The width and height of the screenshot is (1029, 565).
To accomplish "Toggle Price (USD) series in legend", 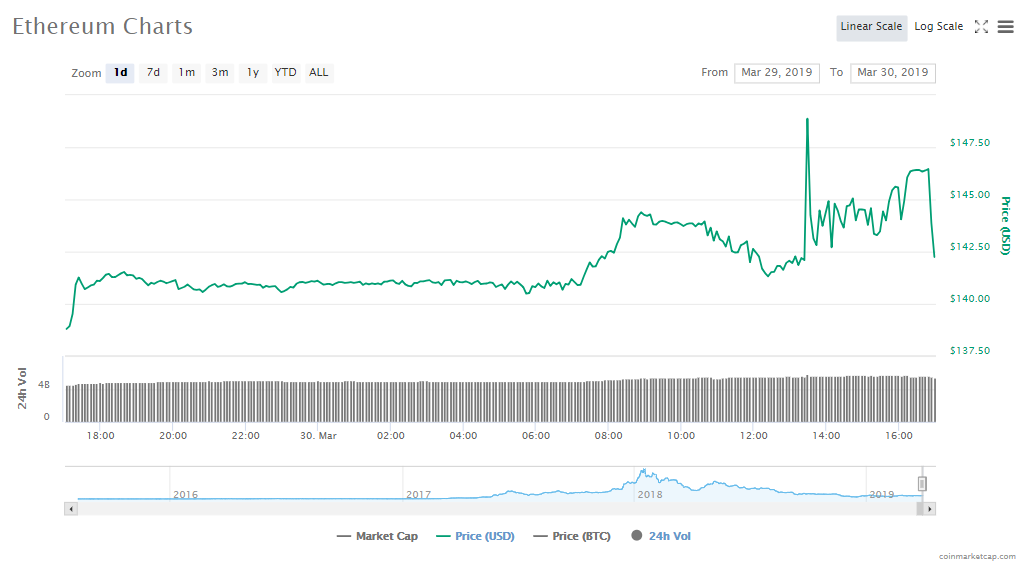I will pyautogui.click(x=475, y=537).
